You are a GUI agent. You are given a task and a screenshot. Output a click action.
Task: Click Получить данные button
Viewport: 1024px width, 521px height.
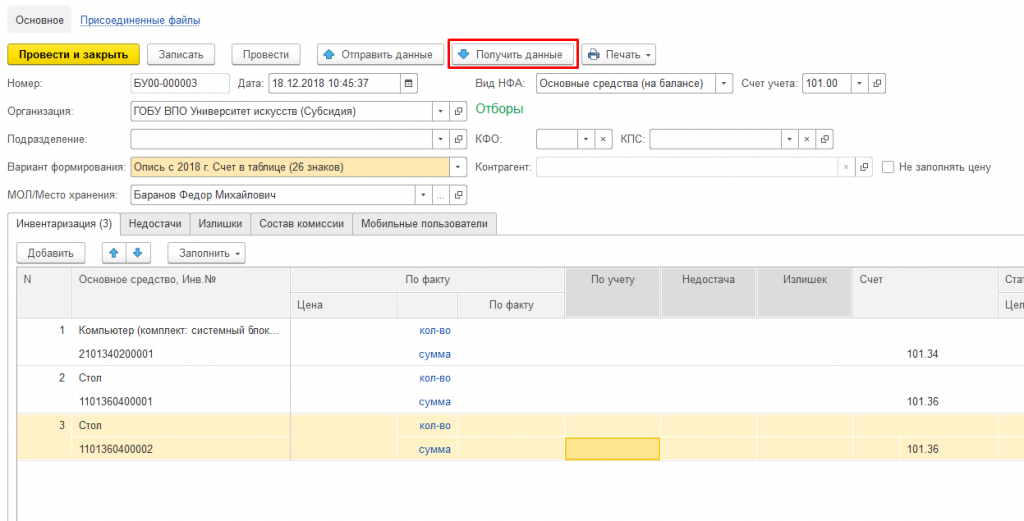coord(513,55)
